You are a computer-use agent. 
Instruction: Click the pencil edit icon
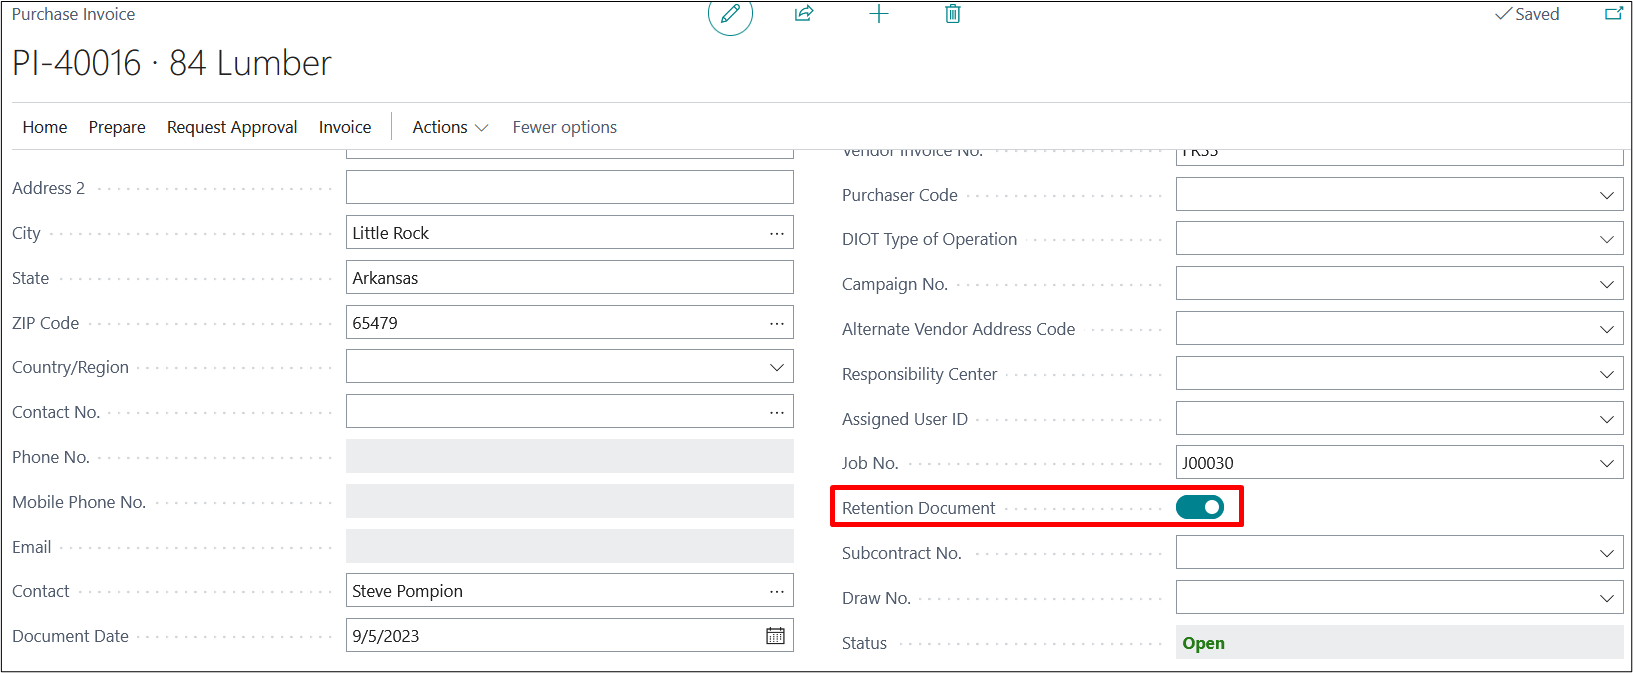(x=730, y=14)
